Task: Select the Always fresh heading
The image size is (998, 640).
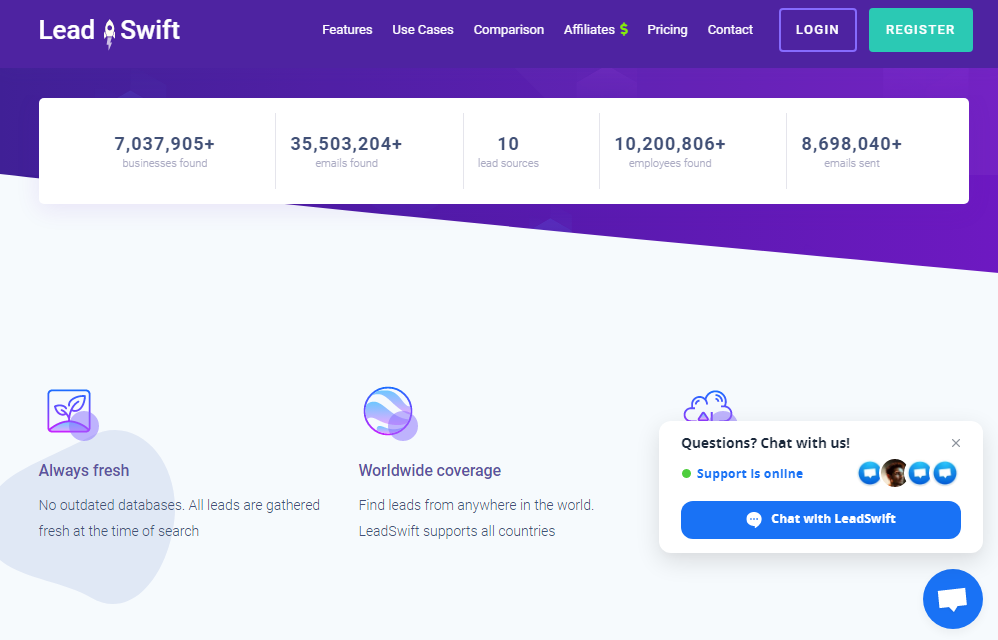Action: [x=84, y=470]
